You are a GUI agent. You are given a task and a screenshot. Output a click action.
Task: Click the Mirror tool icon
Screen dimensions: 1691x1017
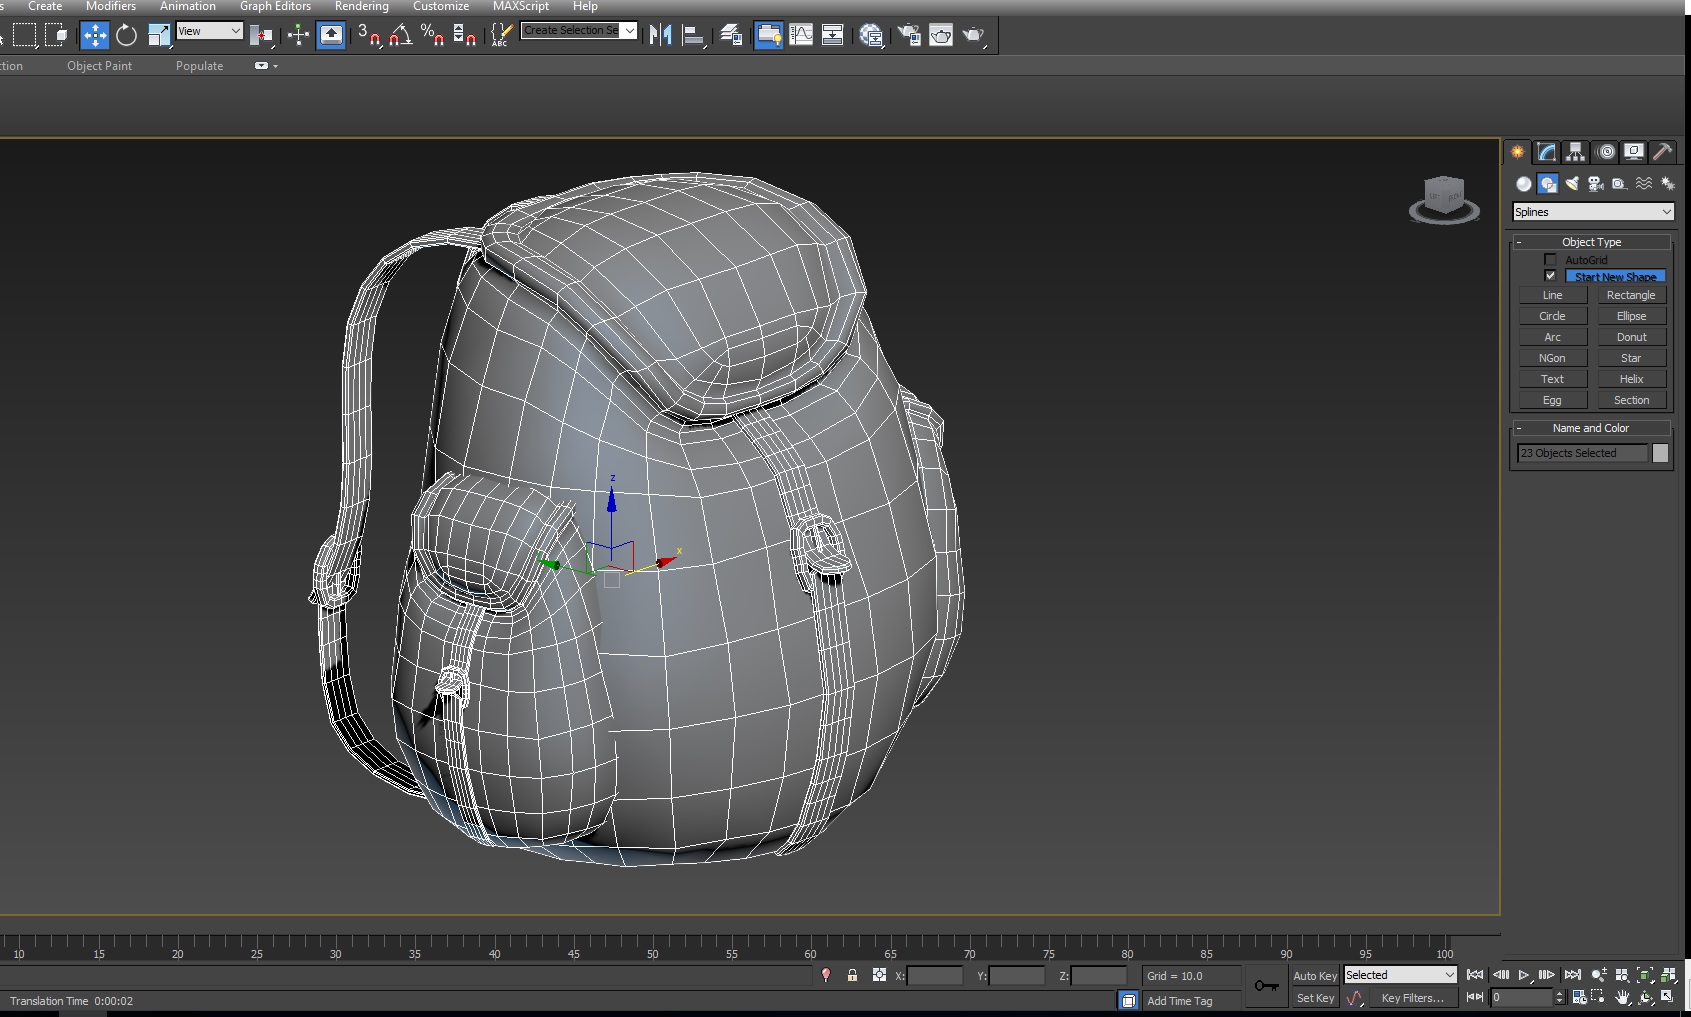[x=660, y=36]
